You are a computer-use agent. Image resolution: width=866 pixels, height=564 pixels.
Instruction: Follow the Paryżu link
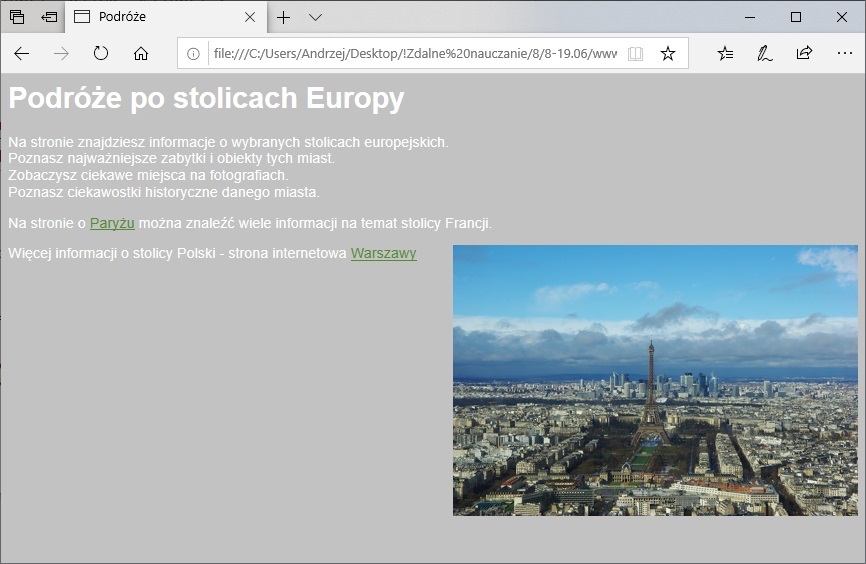click(112, 223)
